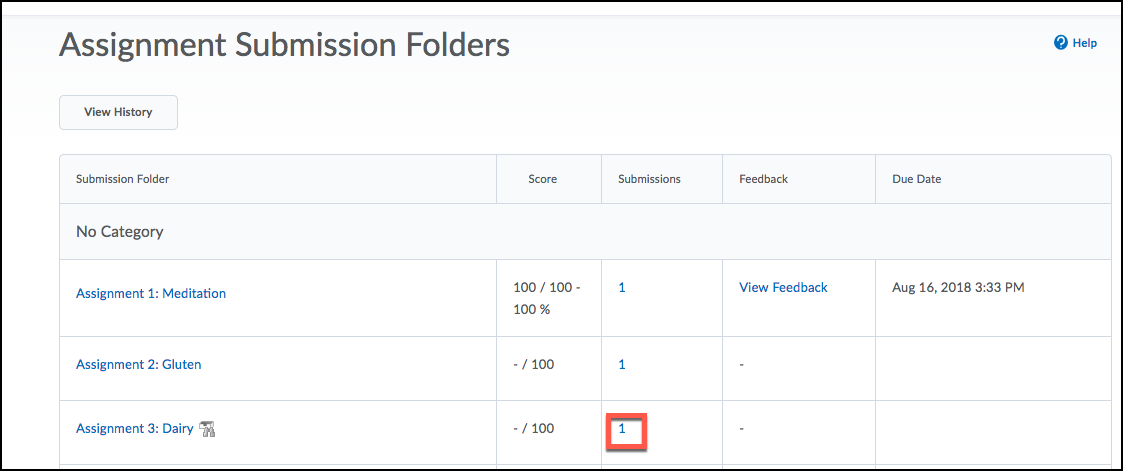Click the Submission Folder column header
This screenshot has height=471, width=1123.
pyautogui.click(x=122, y=179)
